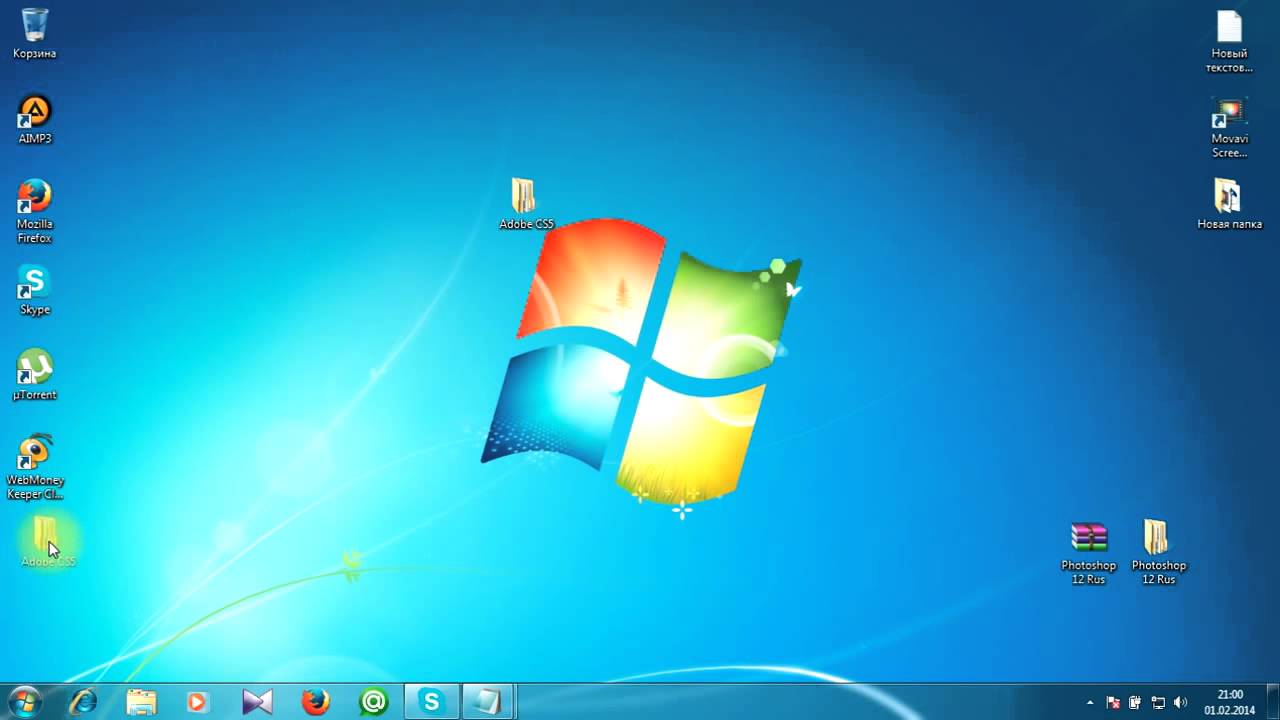Screen dimensions: 1280x720
Task: Open Windows Explorer from the taskbar
Action: [141, 702]
